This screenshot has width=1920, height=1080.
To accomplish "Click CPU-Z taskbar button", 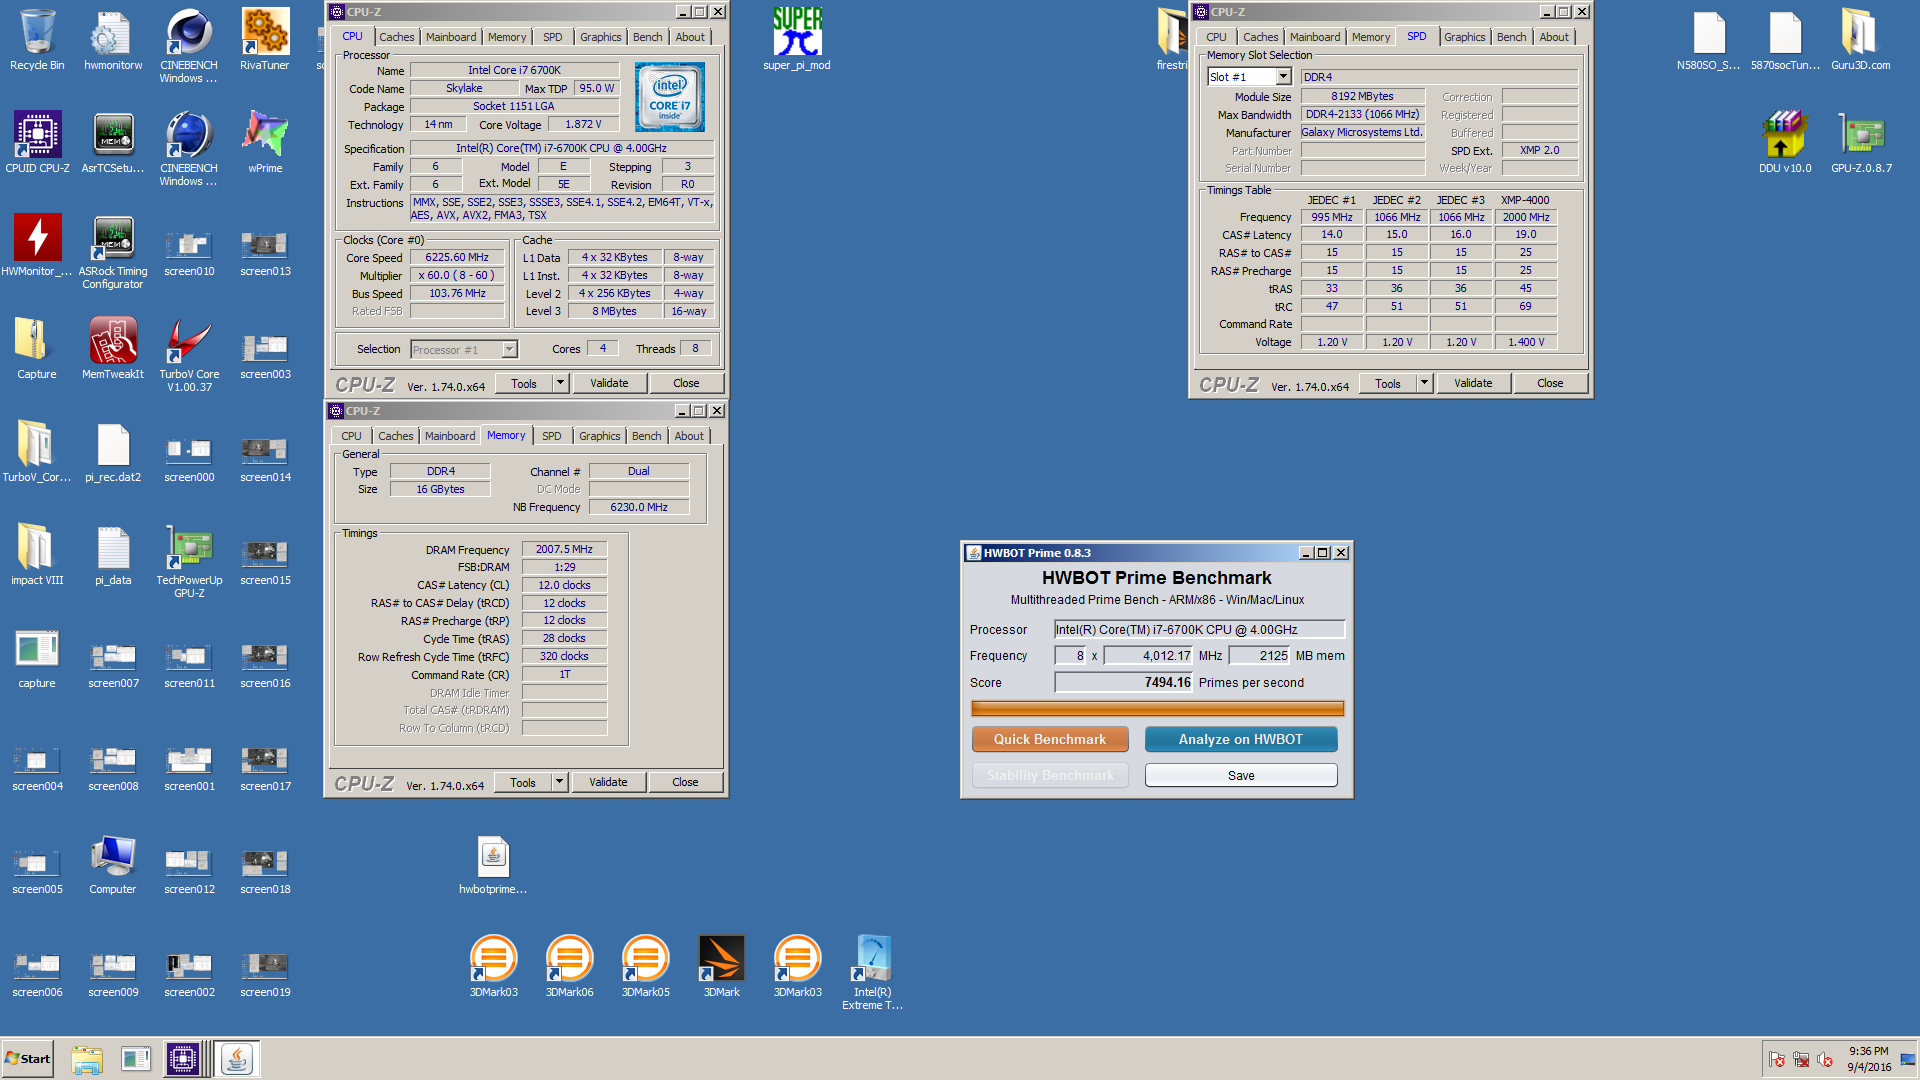I will [x=183, y=1059].
